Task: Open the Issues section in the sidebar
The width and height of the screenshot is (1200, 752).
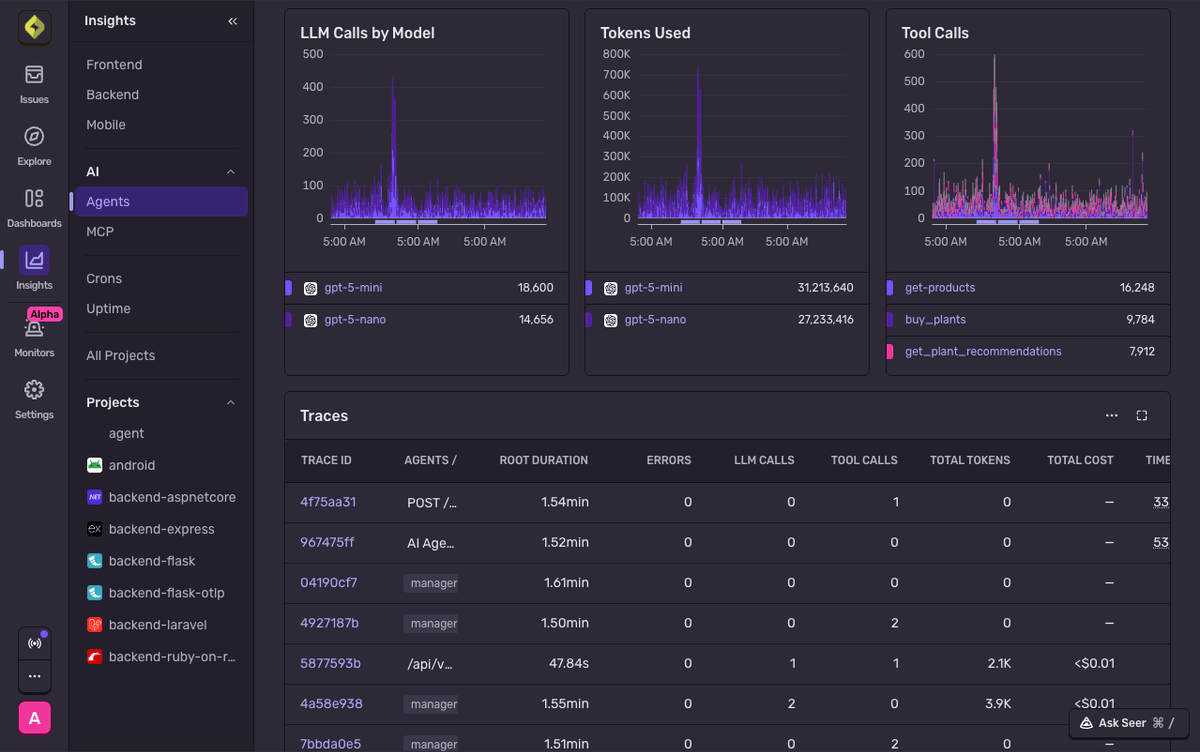Action: (x=34, y=84)
